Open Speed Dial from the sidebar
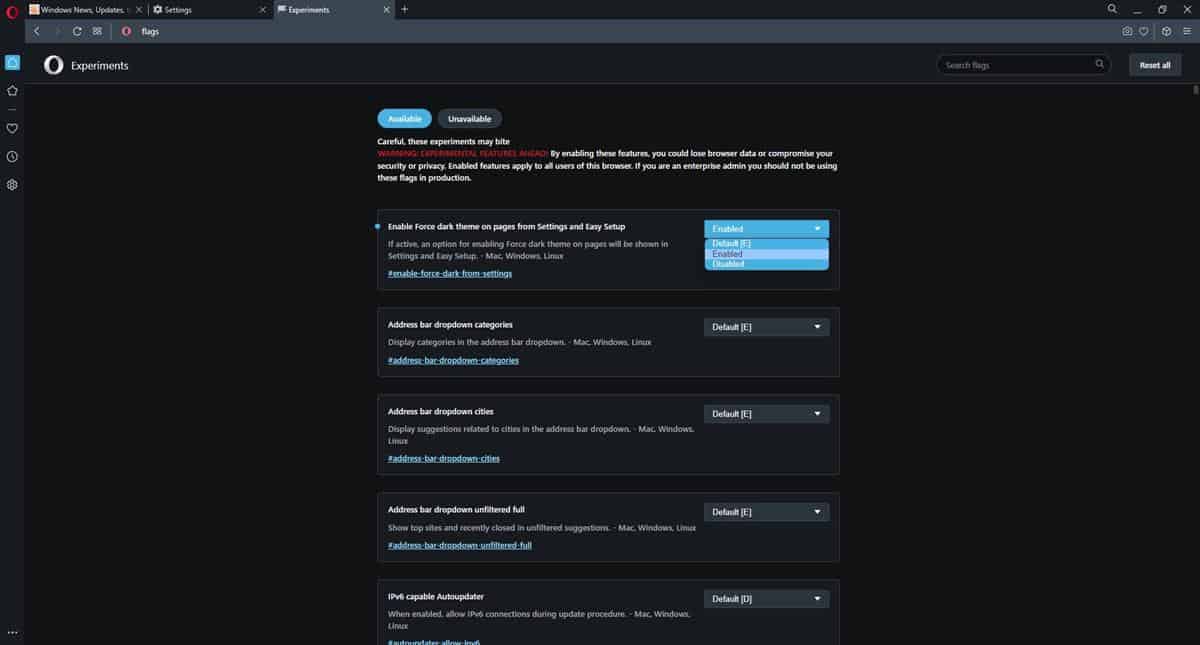Screen dimensions: 1200x645 coord(12,90)
